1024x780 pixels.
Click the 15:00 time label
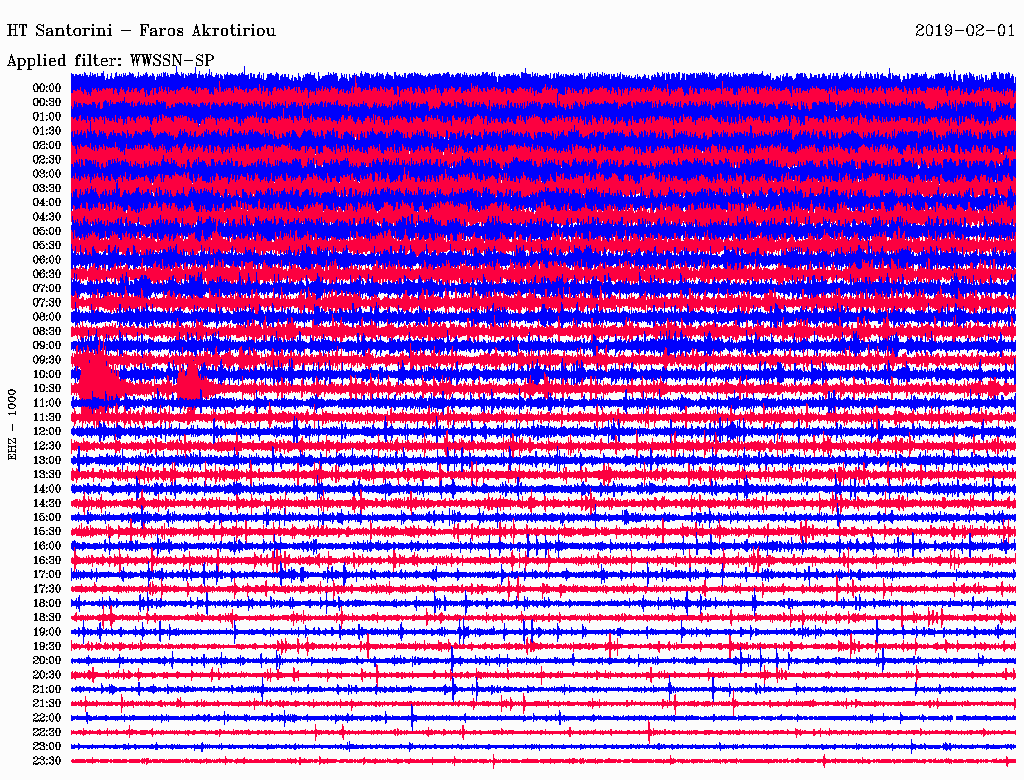pyautogui.click(x=47, y=517)
